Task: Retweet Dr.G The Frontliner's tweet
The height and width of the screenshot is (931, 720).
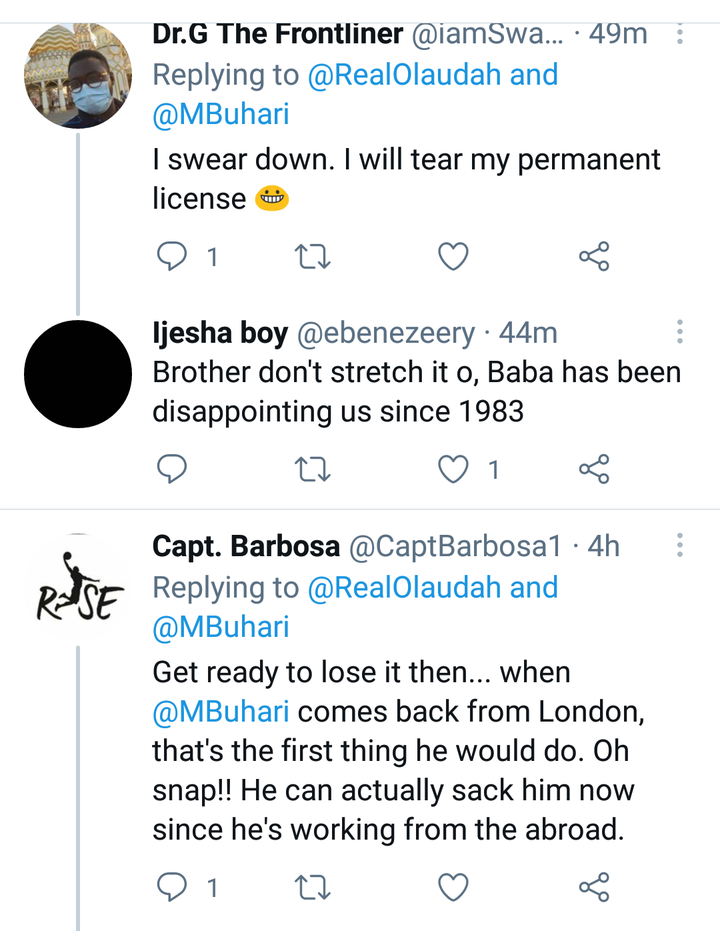Action: click(313, 256)
